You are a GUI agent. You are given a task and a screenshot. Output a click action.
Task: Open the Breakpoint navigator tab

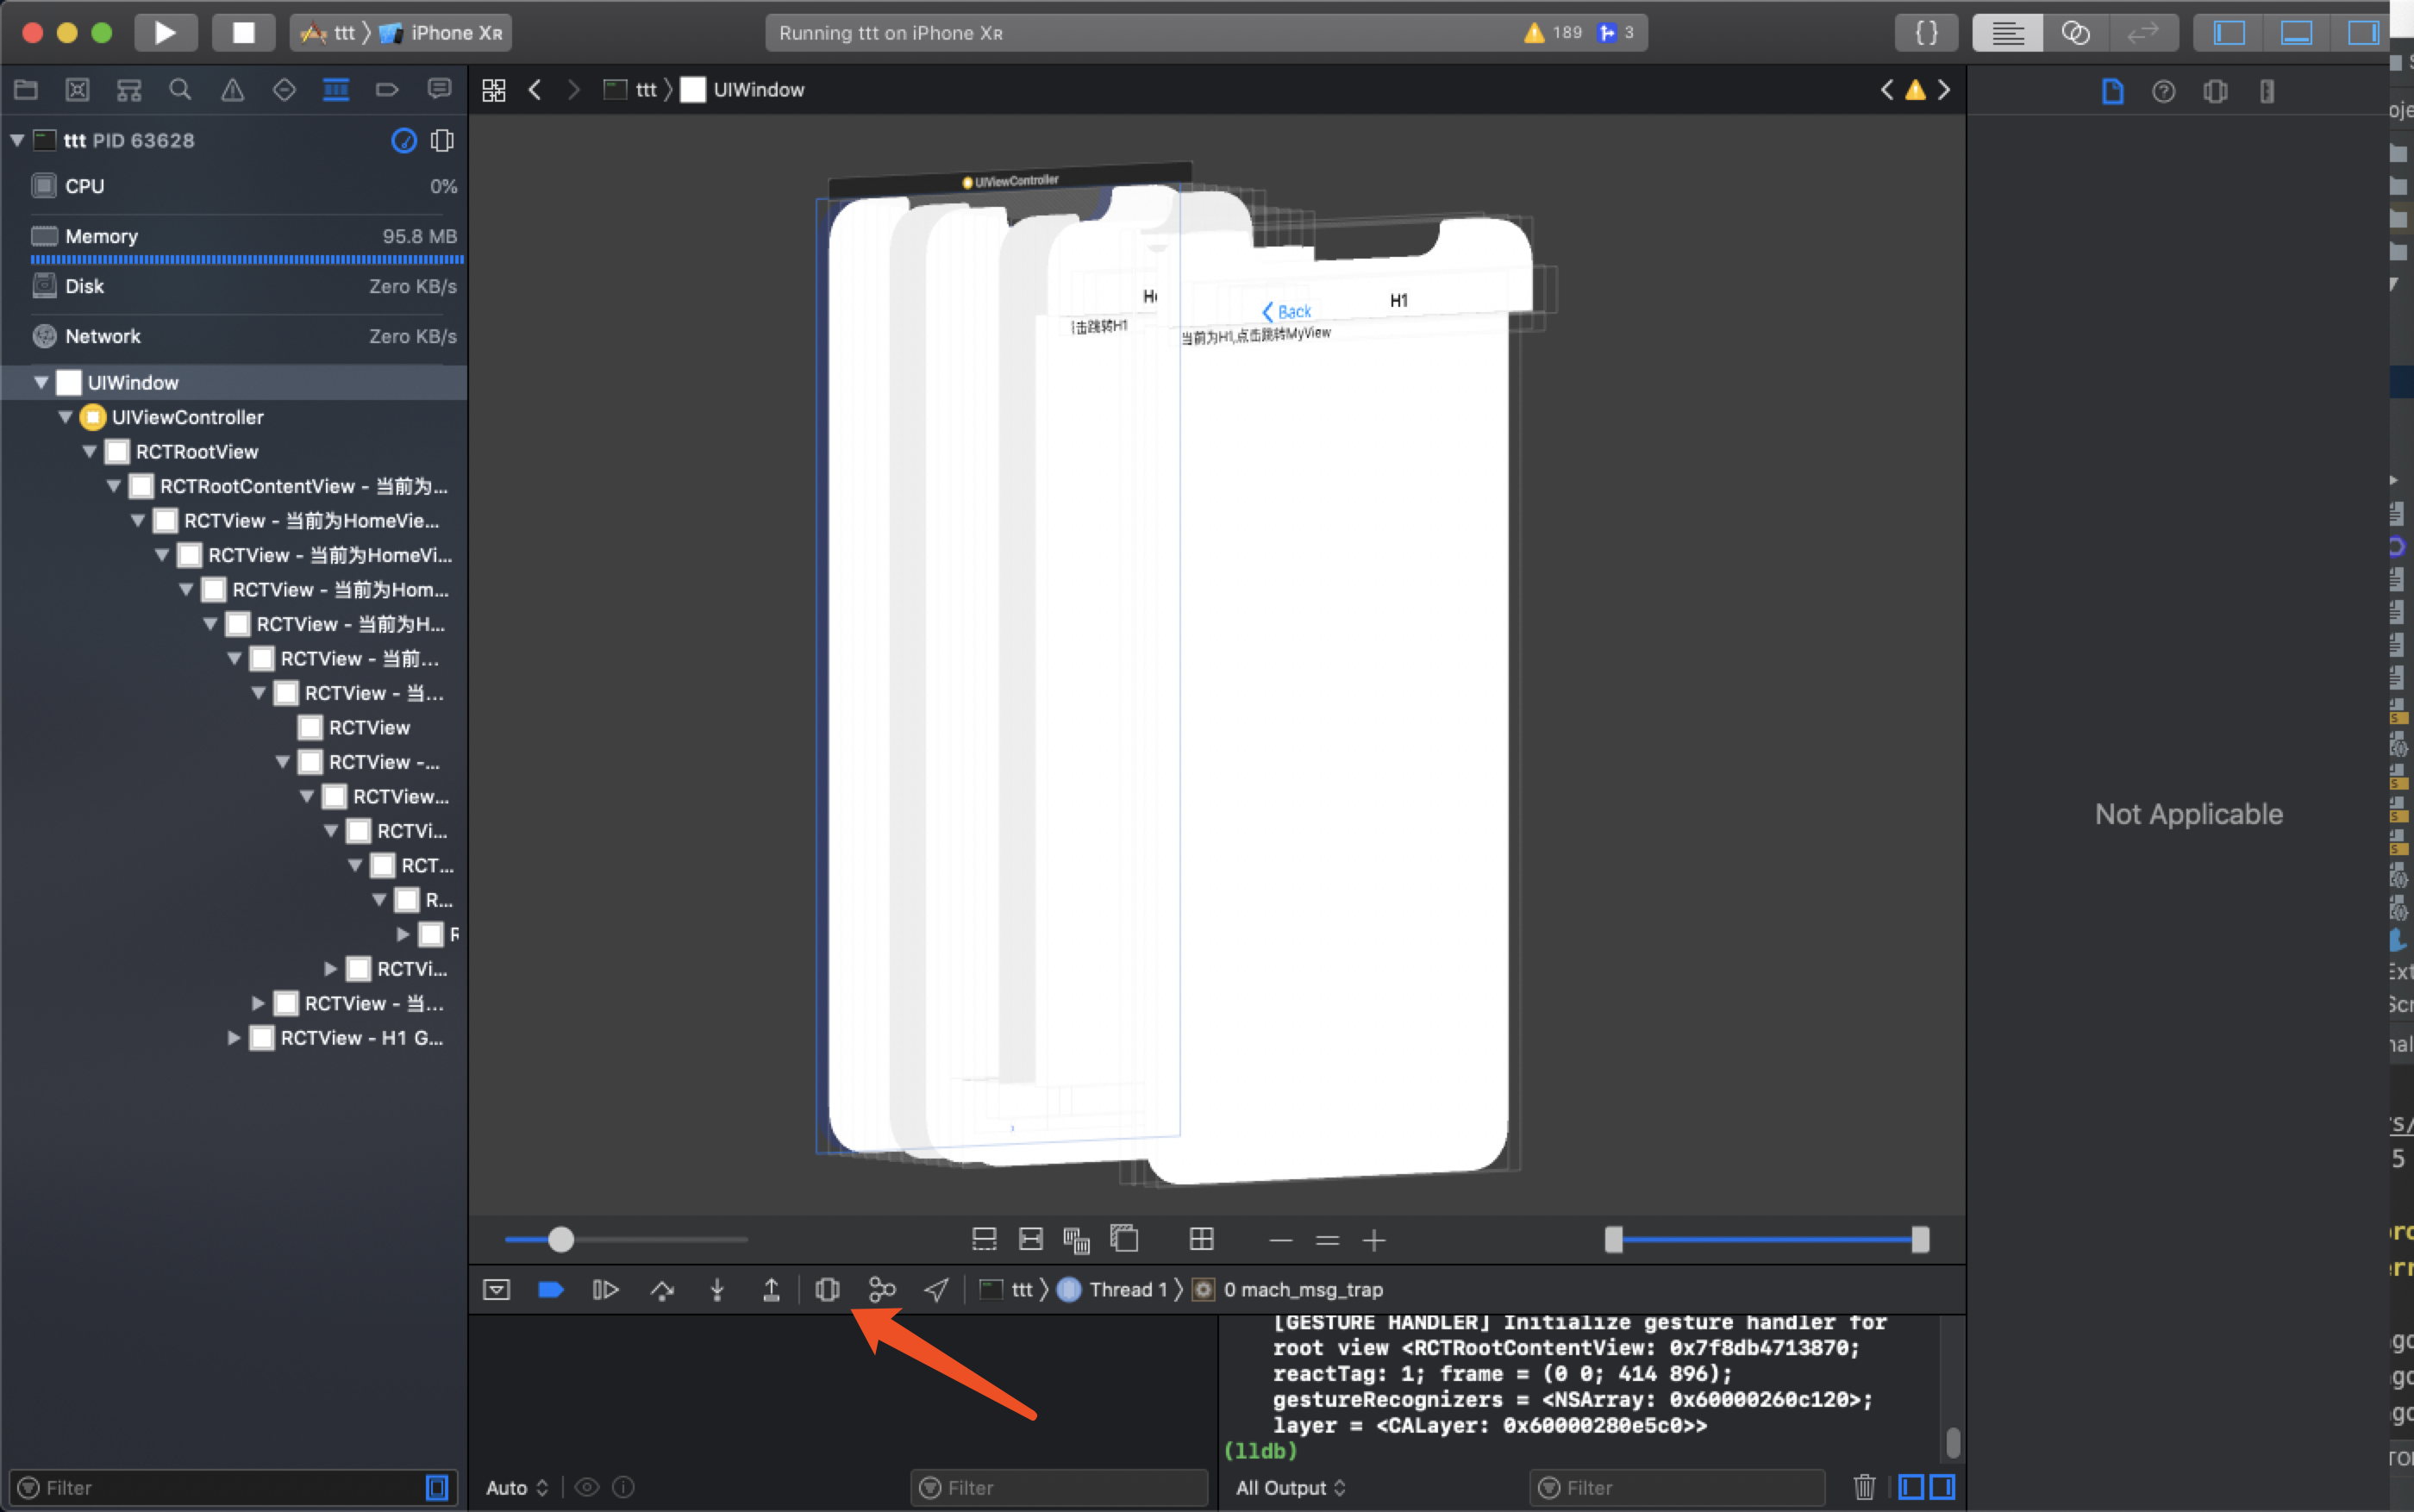(x=387, y=90)
